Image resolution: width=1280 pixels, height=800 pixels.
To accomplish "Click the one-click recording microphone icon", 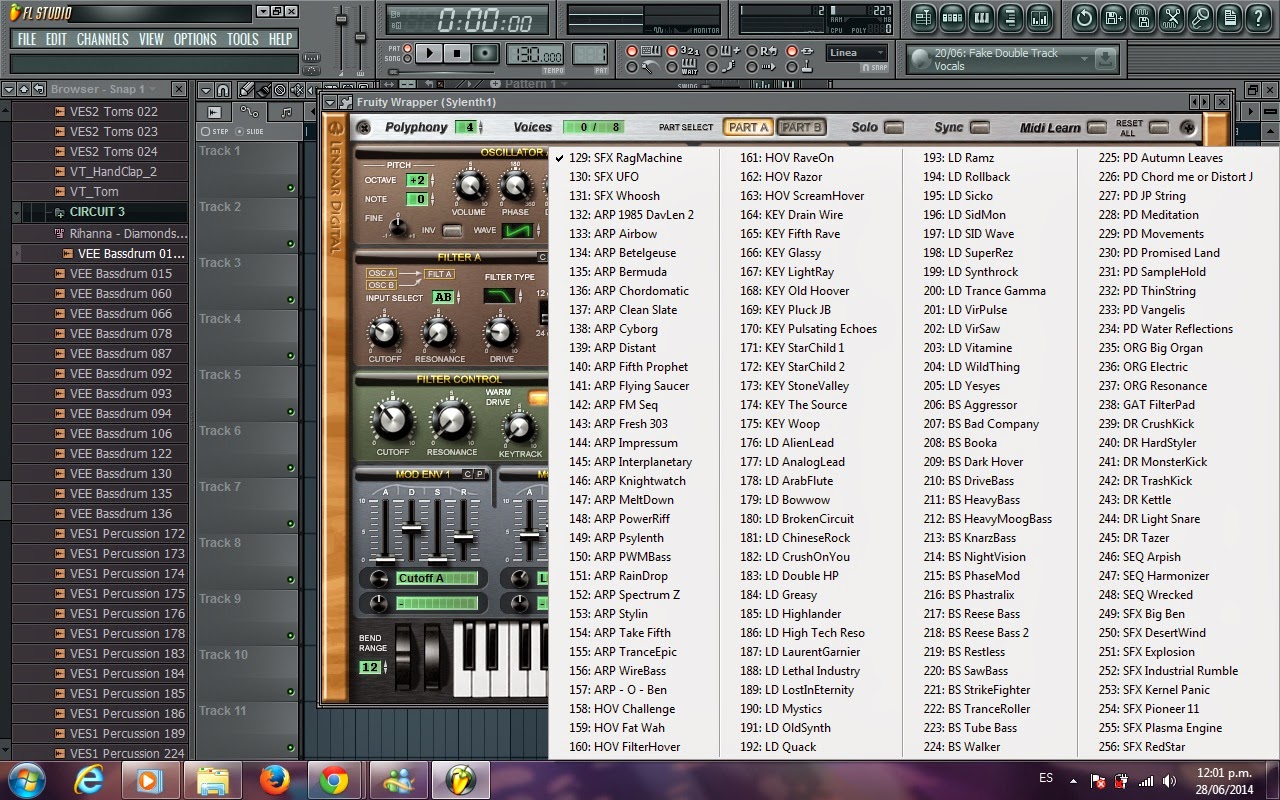I will pyautogui.click(x=1201, y=18).
